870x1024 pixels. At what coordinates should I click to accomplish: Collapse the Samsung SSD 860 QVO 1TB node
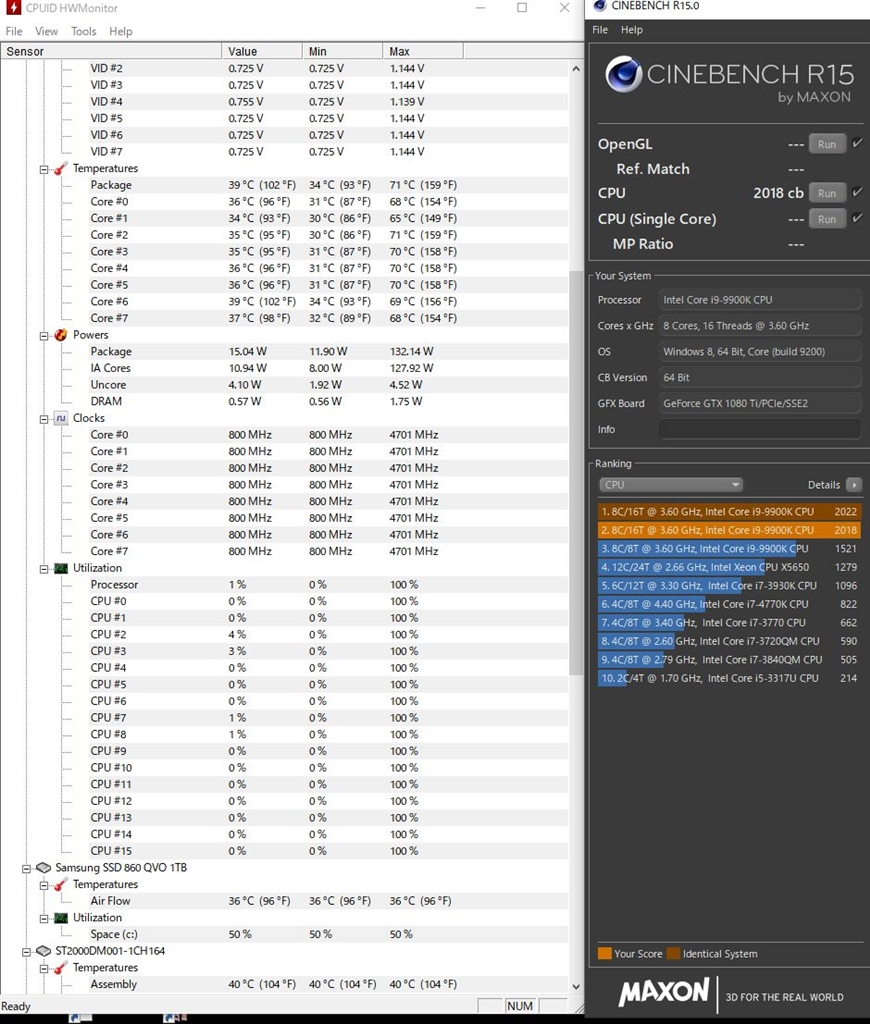coord(26,869)
